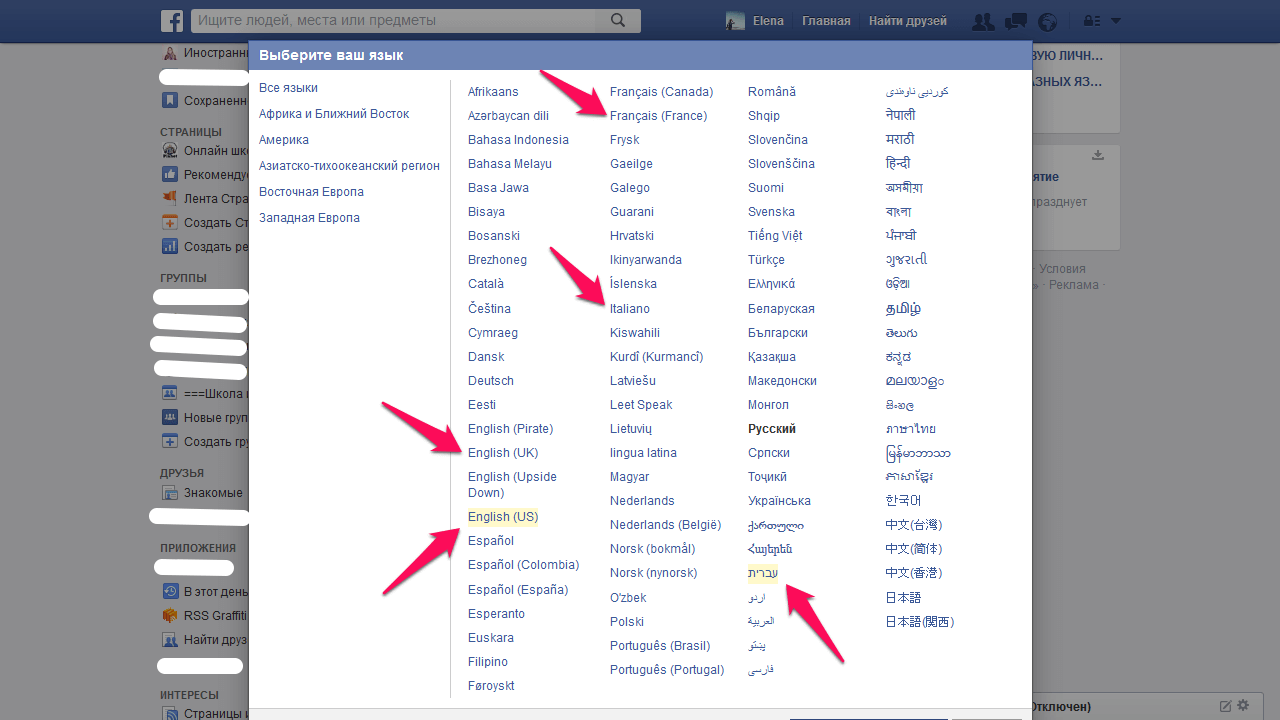This screenshot has width=1280, height=720.
Task: Choose Беларуская language
Action: tap(781, 309)
